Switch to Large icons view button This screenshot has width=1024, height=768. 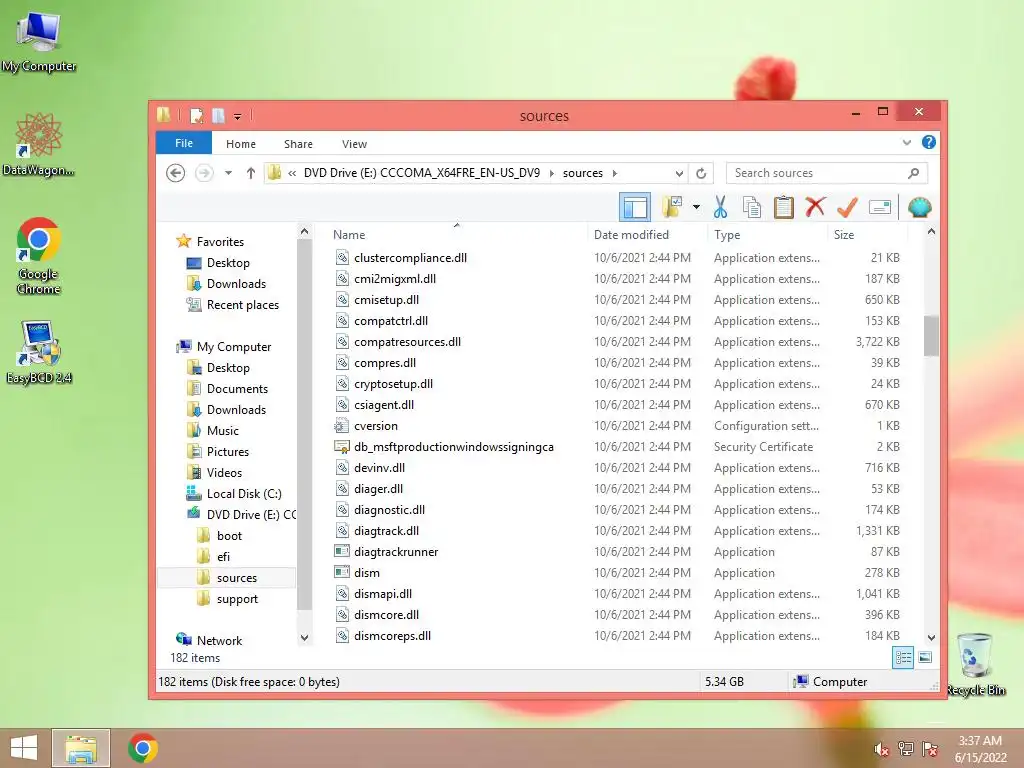coord(925,658)
